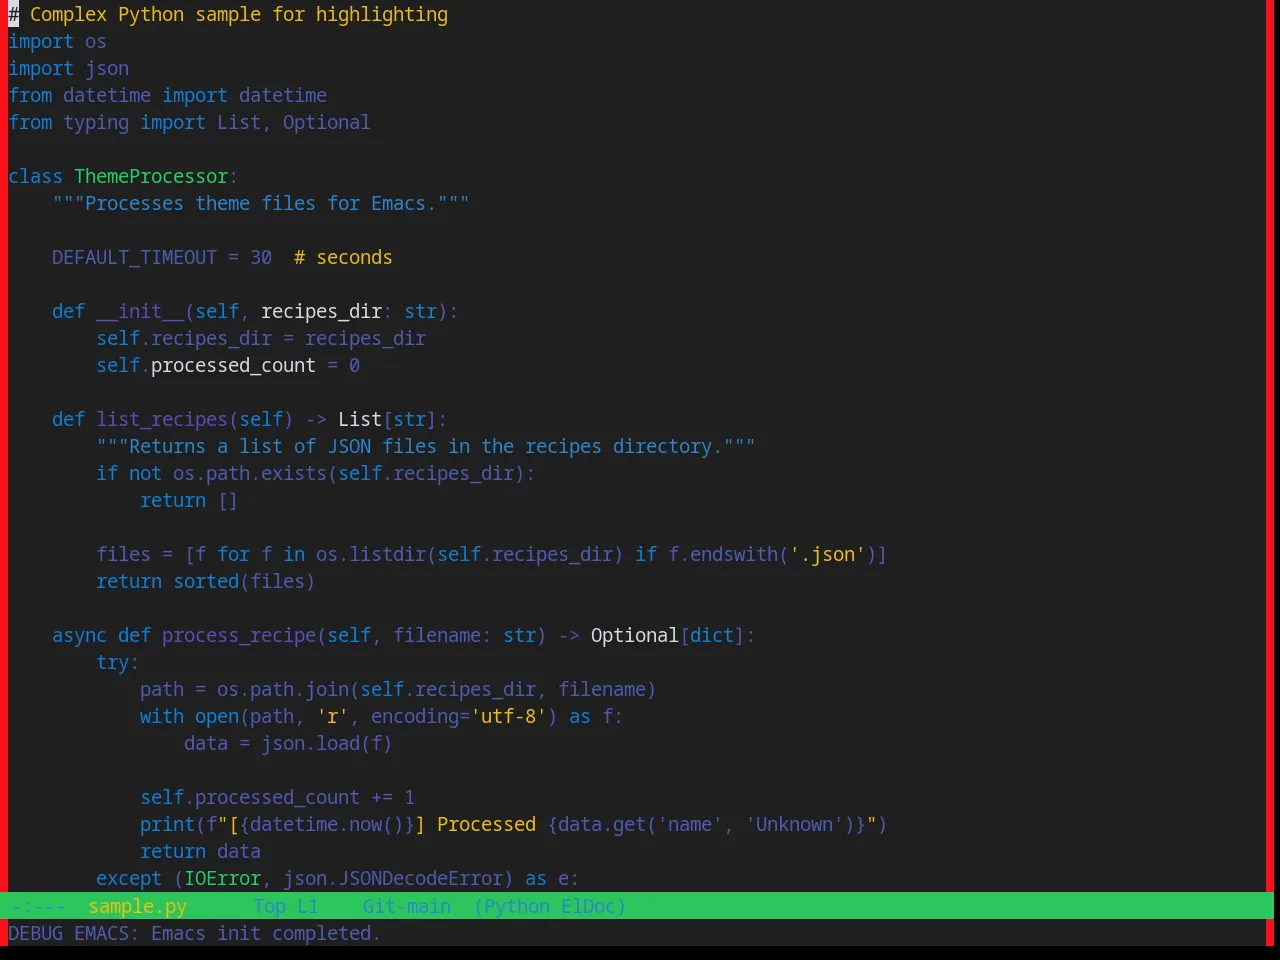
Task: Click 'Top' position indicator in mode line
Action: pyautogui.click(x=270, y=906)
